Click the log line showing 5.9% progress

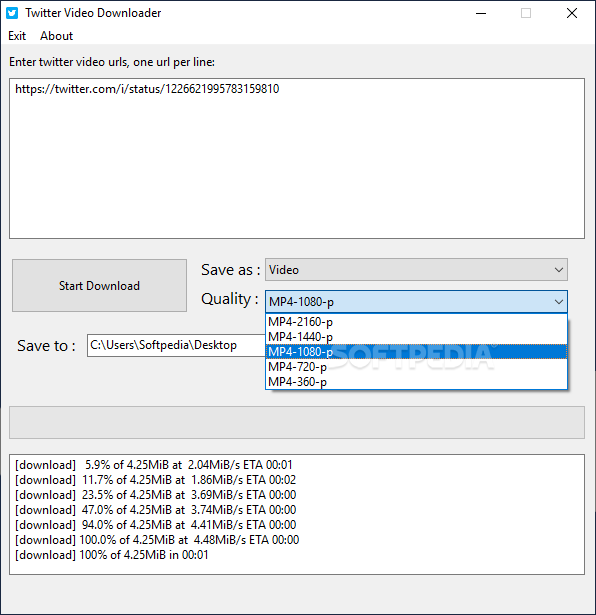pos(154,465)
